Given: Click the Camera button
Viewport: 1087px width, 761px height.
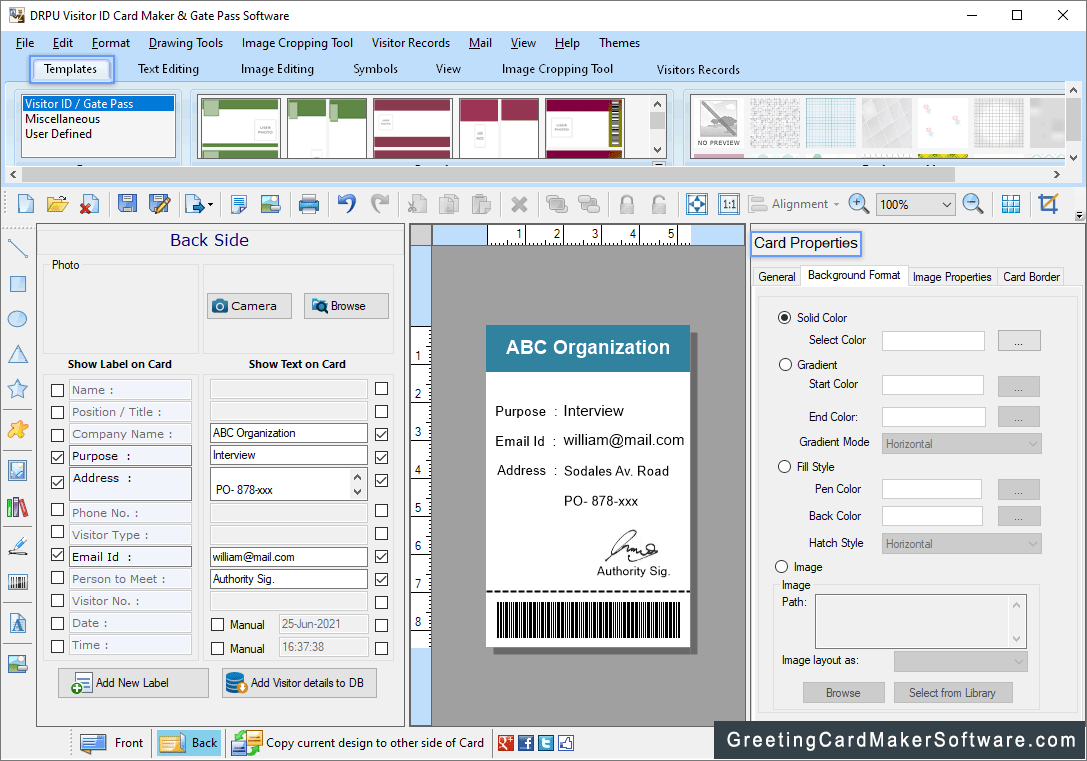Looking at the screenshot, I should pyautogui.click(x=250, y=306).
